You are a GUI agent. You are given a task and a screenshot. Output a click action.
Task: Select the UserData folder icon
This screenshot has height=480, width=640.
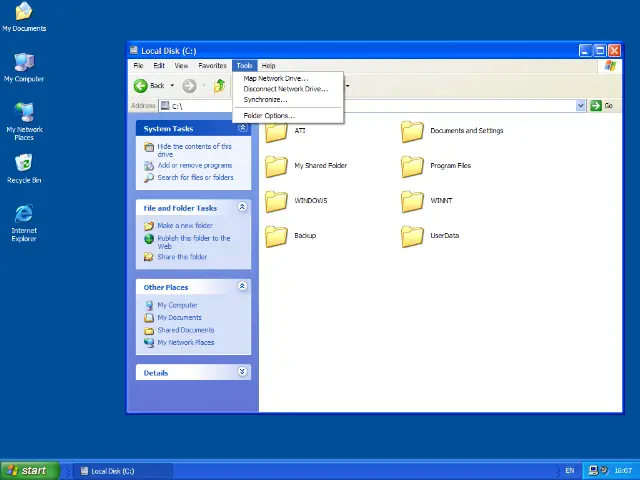point(412,237)
